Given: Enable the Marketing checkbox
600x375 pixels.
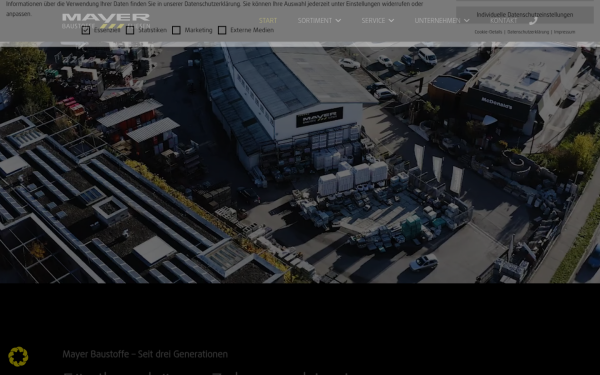Looking at the screenshot, I should tap(176, 30).
